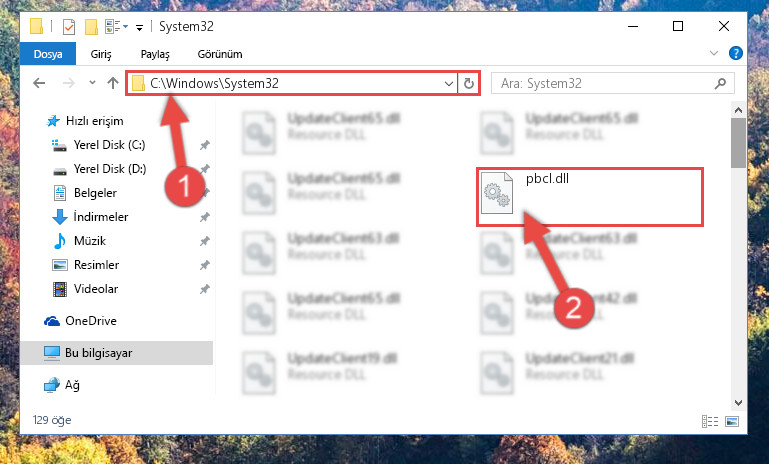Image resolution: width=769 pixels, height=464 pixels.
Task: Open the Dosya menu
Action: 48,54
